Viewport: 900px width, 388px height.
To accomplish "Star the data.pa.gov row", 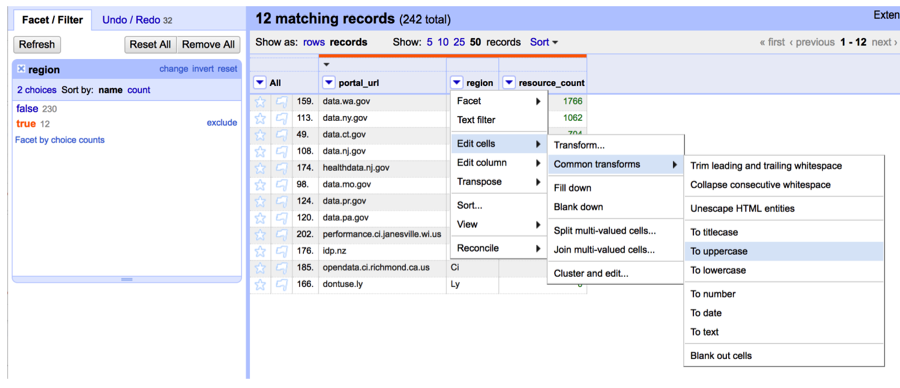I will coord(260,218).
